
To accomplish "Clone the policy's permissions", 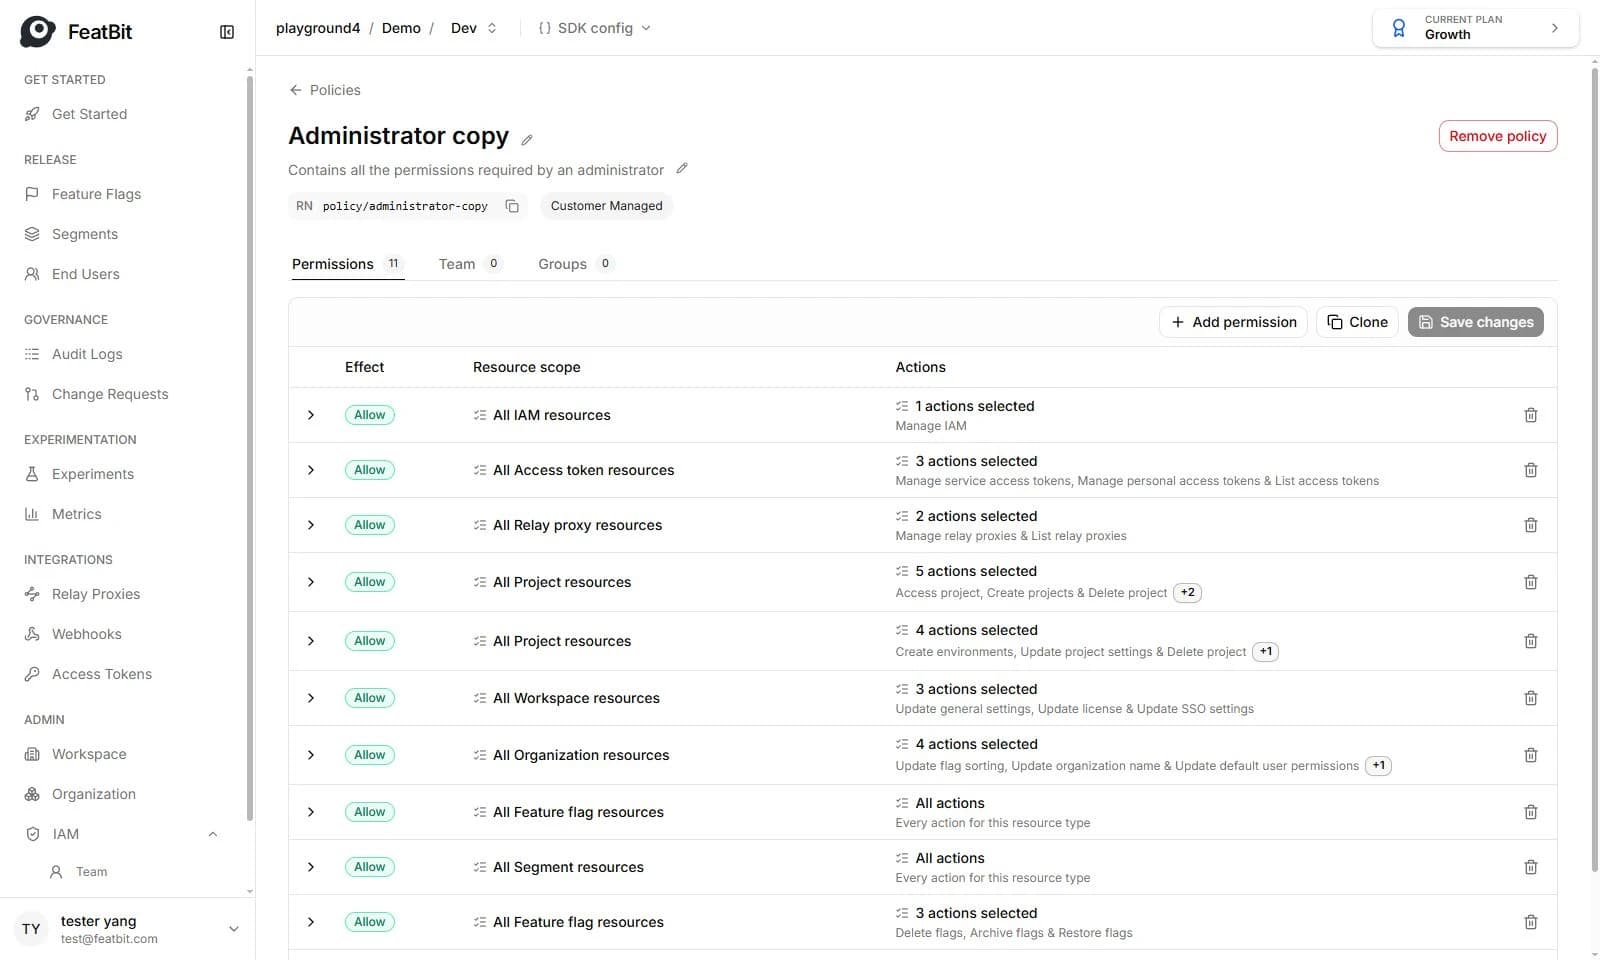I will coord(1357,322).
